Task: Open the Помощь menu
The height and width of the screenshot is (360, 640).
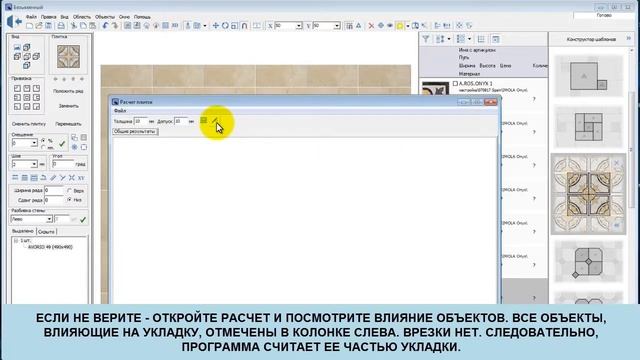Action: 142,17
